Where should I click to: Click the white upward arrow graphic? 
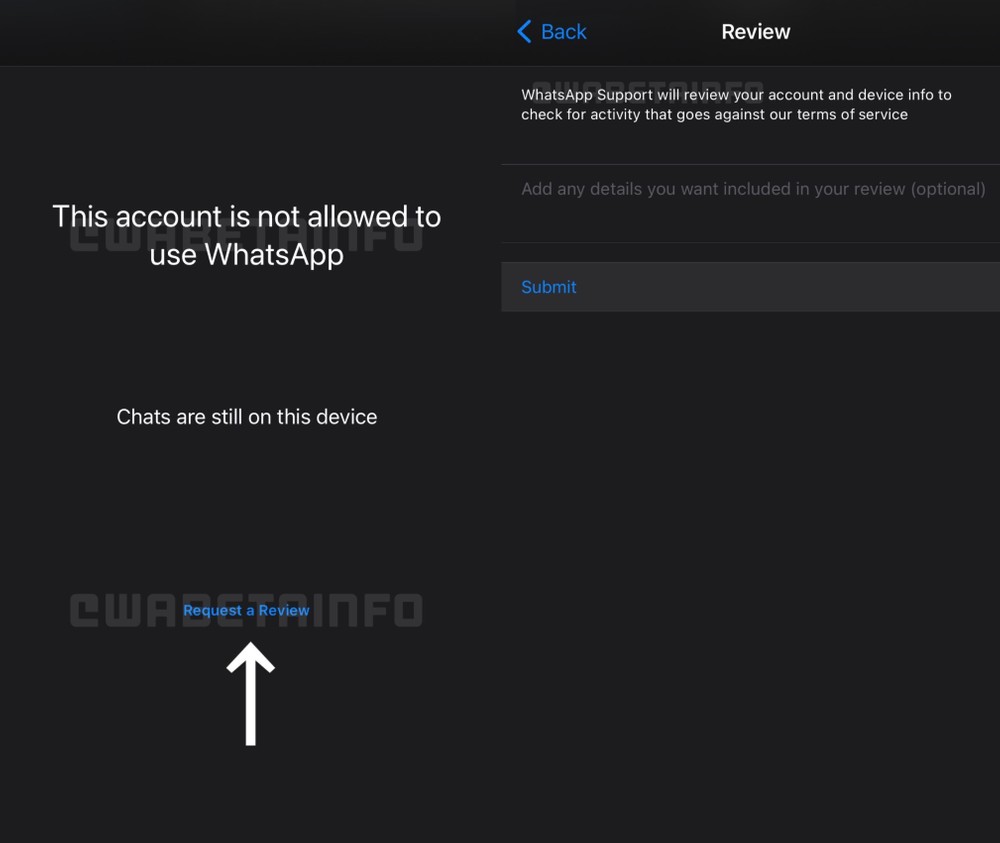(251, 693)
